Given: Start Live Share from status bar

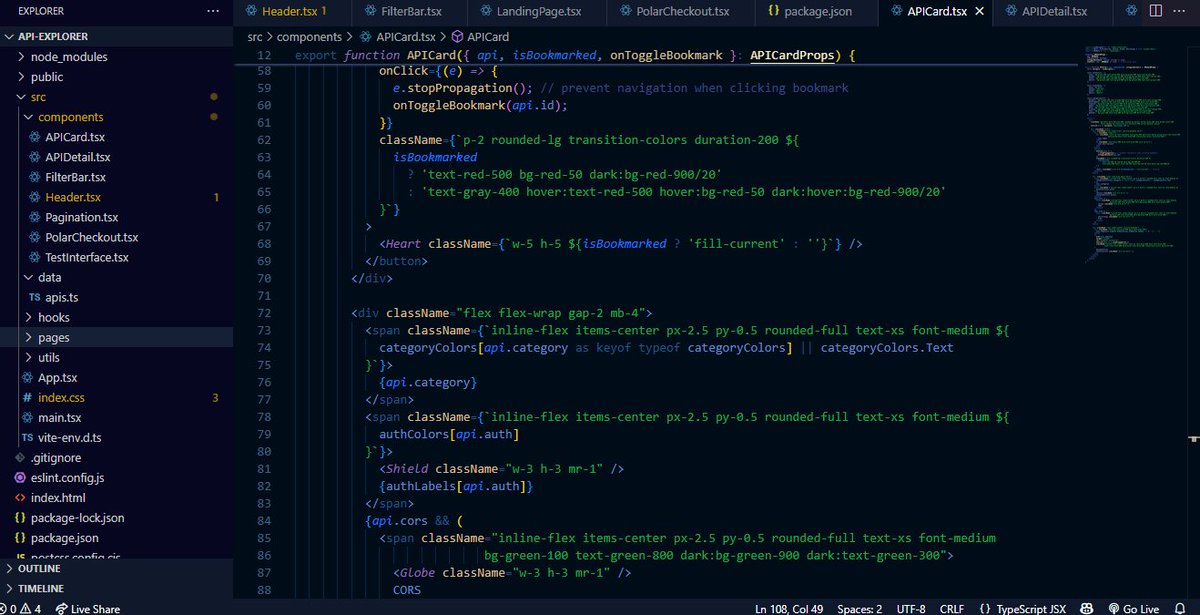Looking at the screenshot, I should click(x=88, y=608).
